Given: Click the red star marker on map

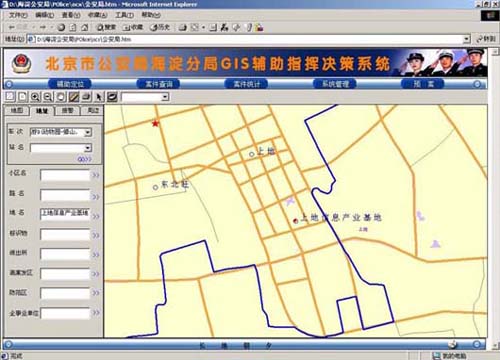Looking at the screenshot, I should (x=155, y=124).
